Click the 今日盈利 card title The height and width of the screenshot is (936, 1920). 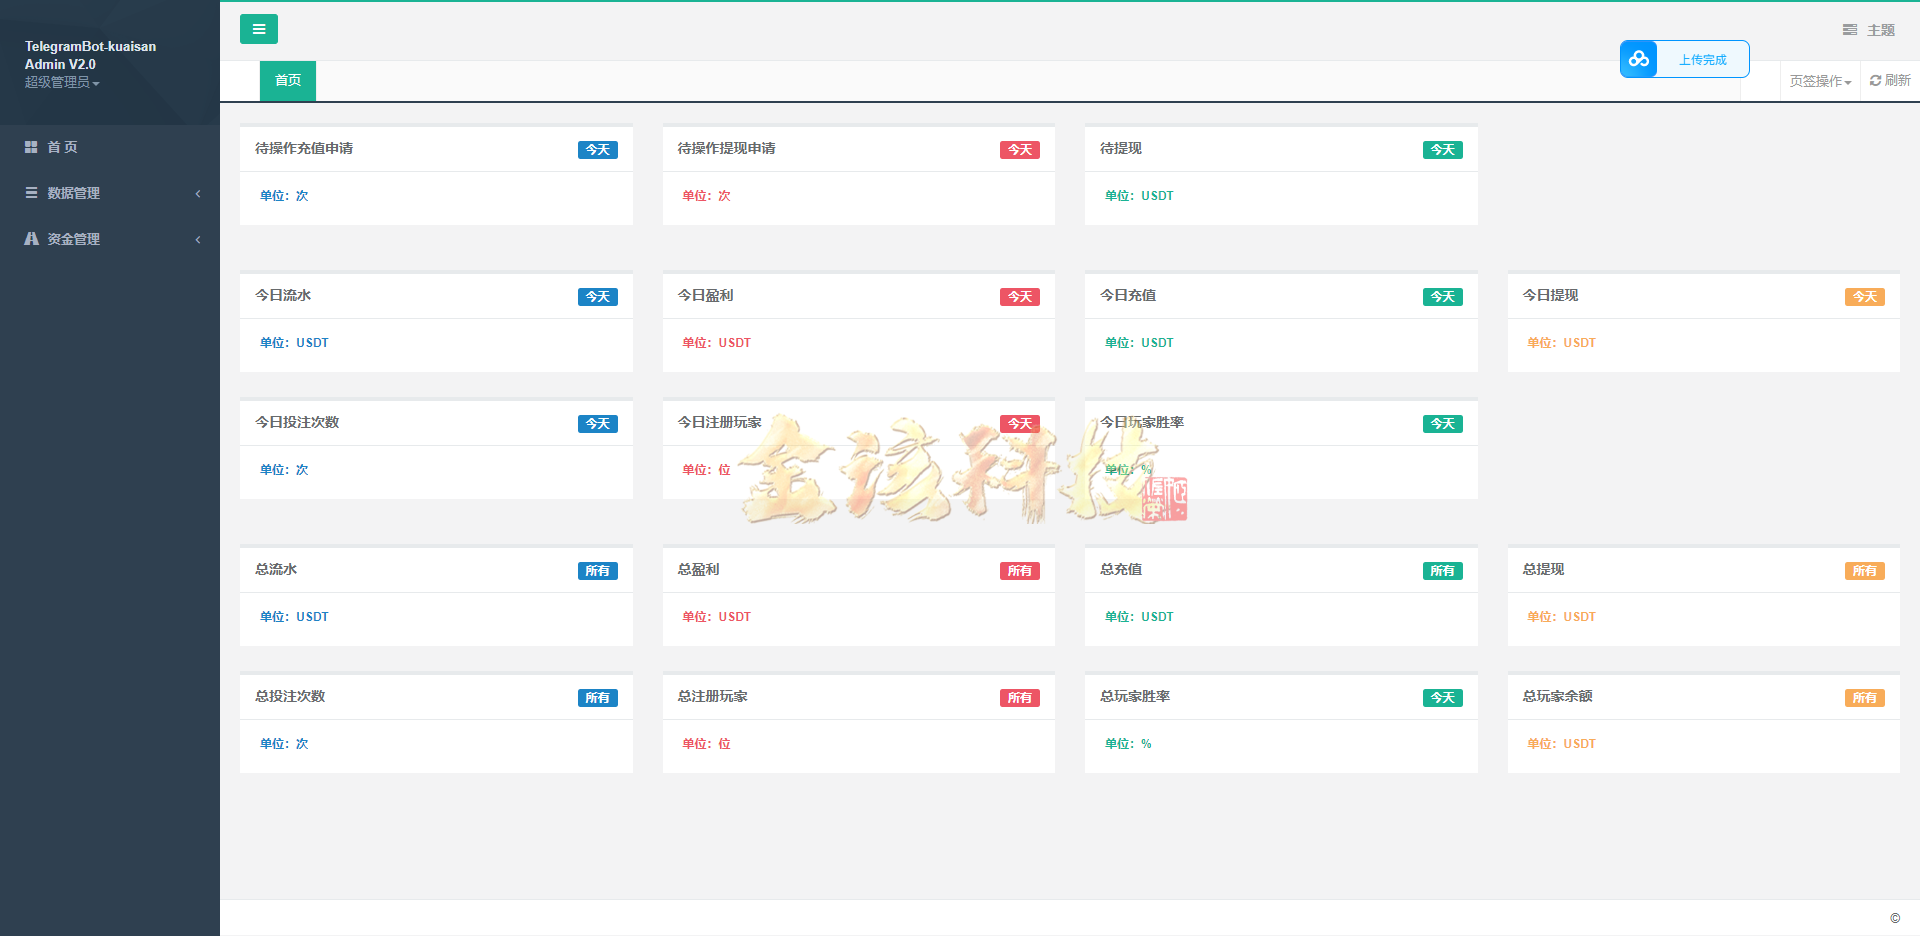[x=705, y=295]
